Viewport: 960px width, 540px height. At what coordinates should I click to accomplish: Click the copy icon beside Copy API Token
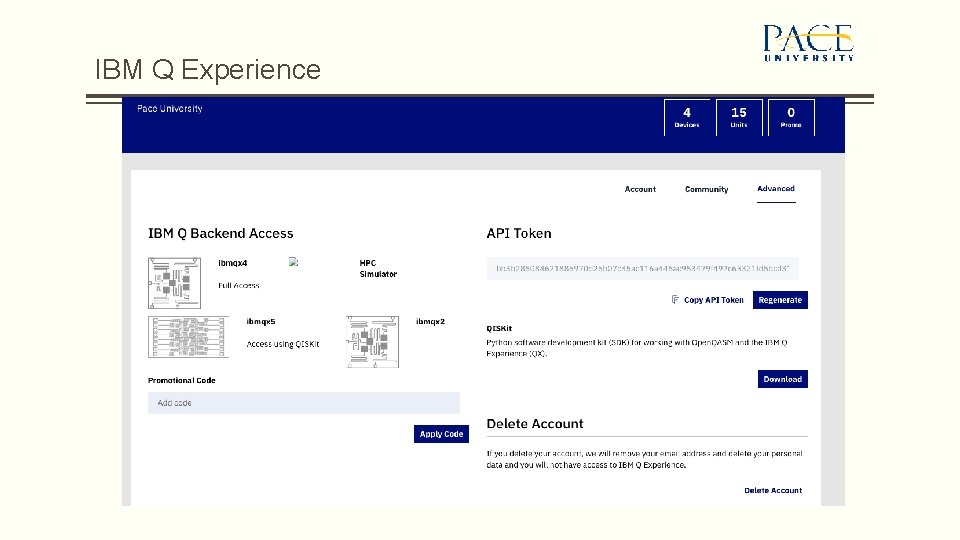(675, 299)
